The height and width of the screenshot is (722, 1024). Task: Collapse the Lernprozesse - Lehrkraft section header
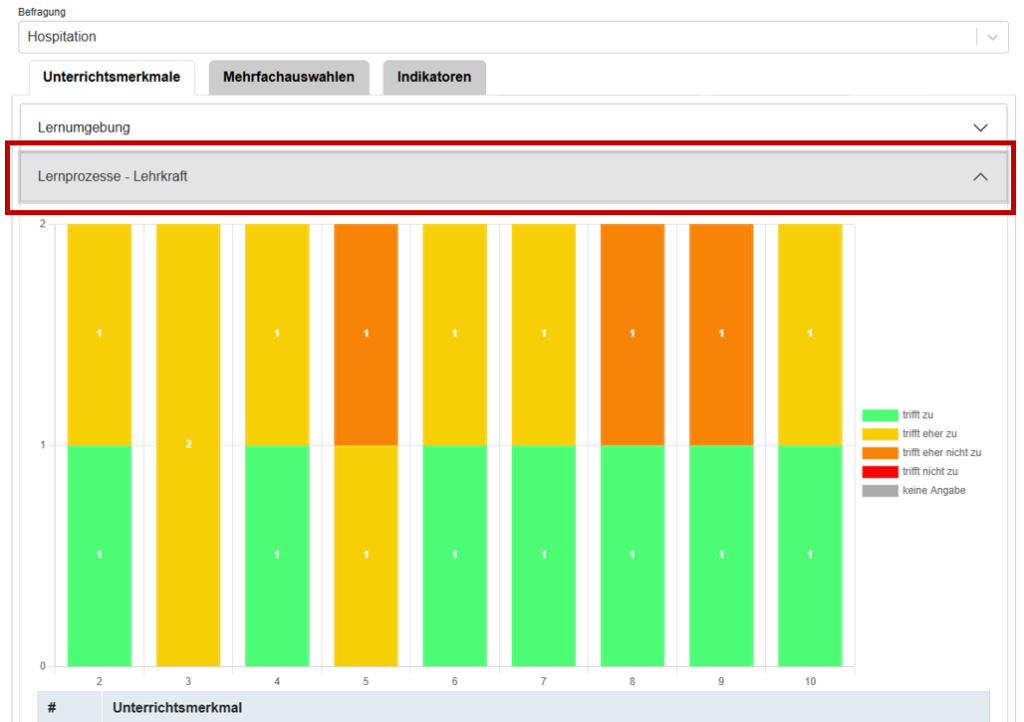coord(113,177)
